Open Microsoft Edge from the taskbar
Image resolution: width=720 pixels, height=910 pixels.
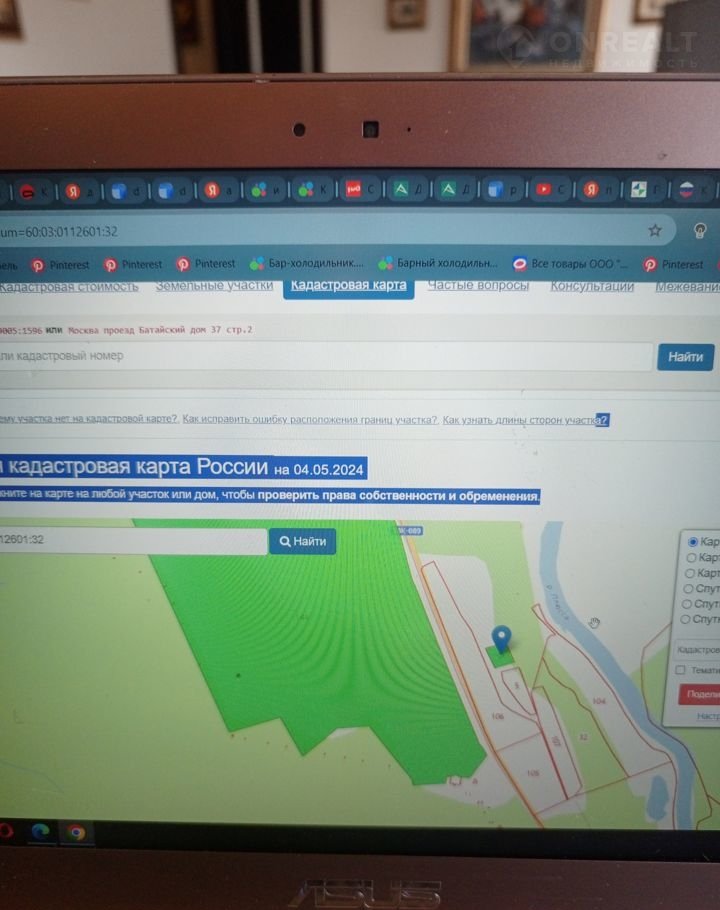[x=40, y=832]
